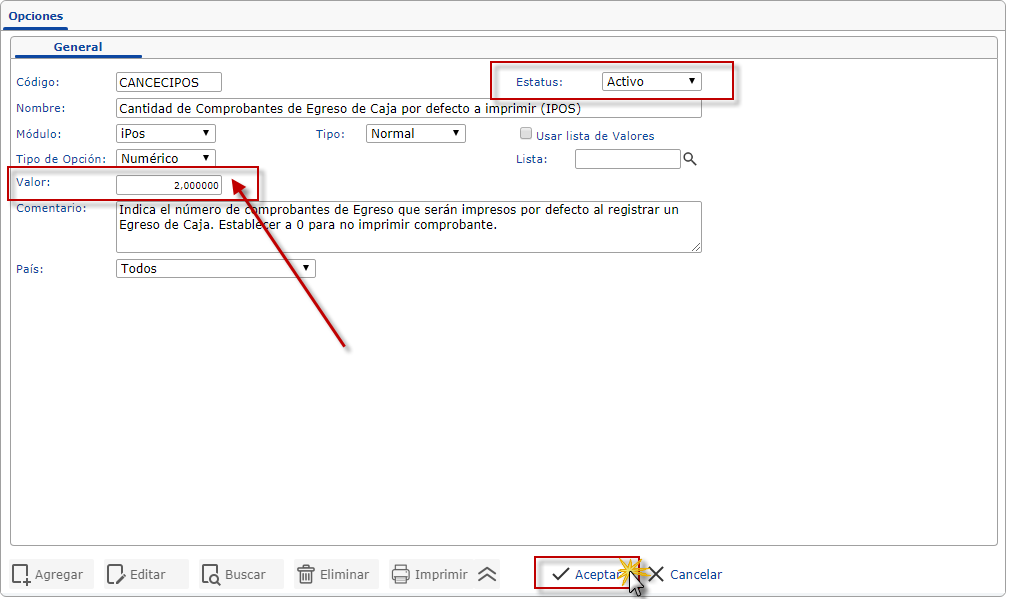Screen dimensions: 1009x599
Task: Click the Código field containing CANCECIPOS
Action: click(169, 82)
